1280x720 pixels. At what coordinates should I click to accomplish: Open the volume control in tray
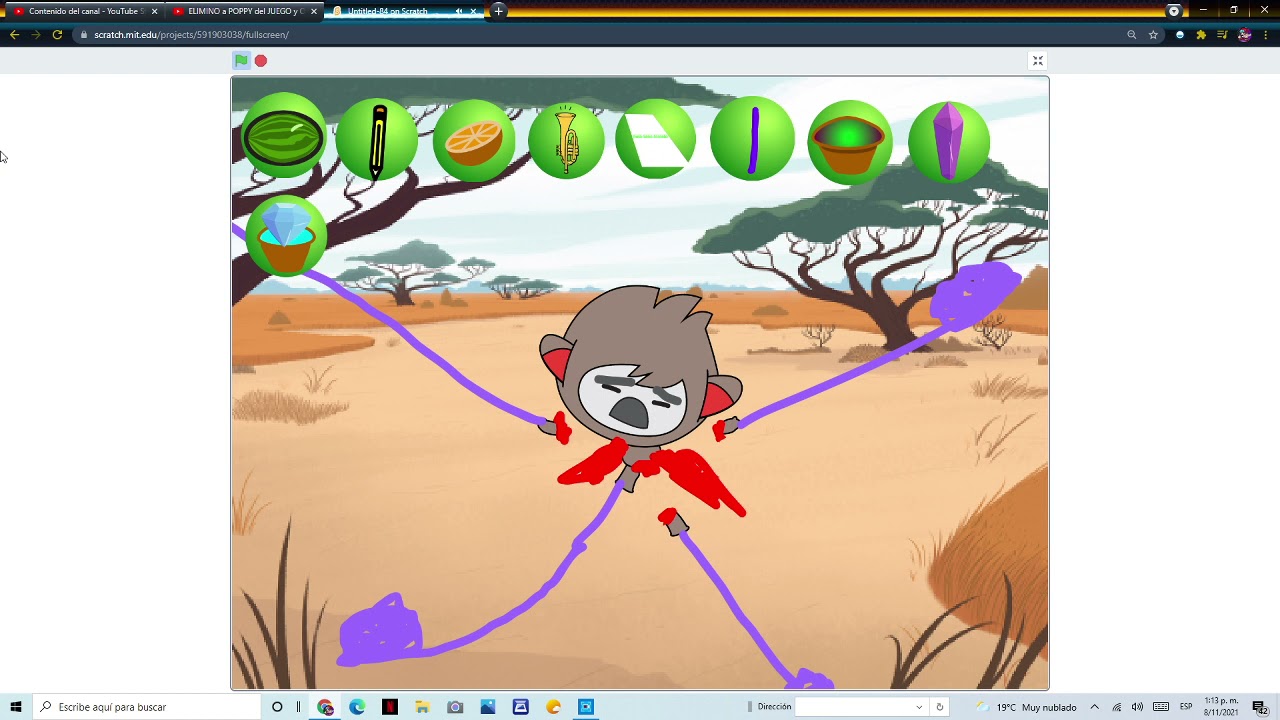[x=1137, y=707]
